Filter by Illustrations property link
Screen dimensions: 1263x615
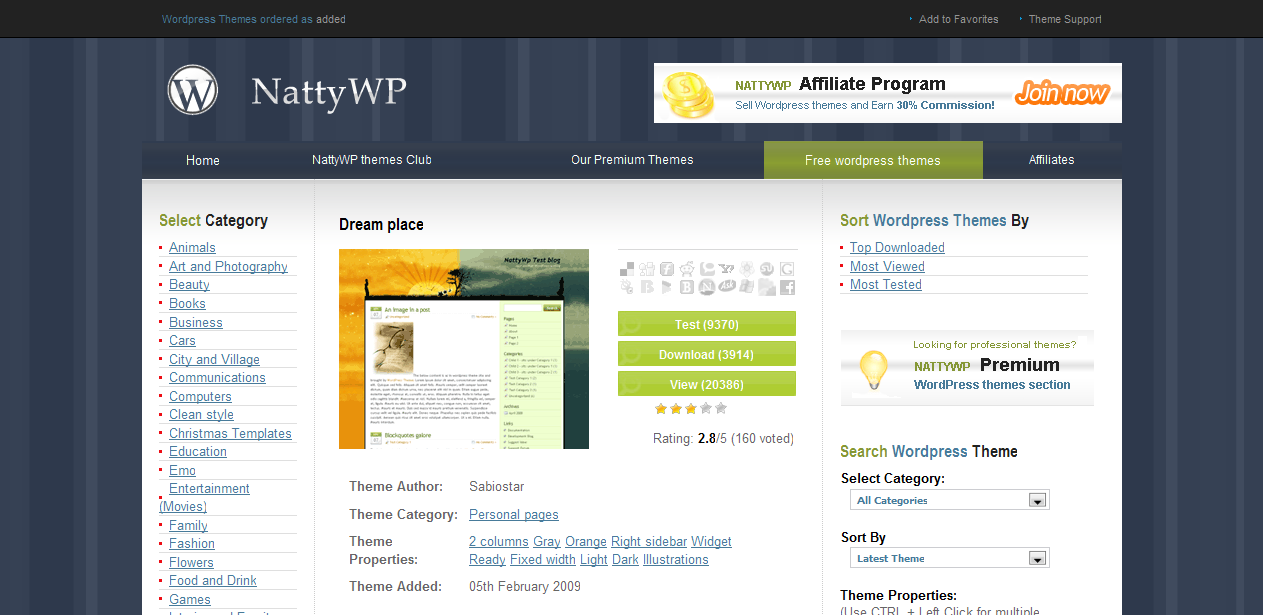[x=676, y=559]
